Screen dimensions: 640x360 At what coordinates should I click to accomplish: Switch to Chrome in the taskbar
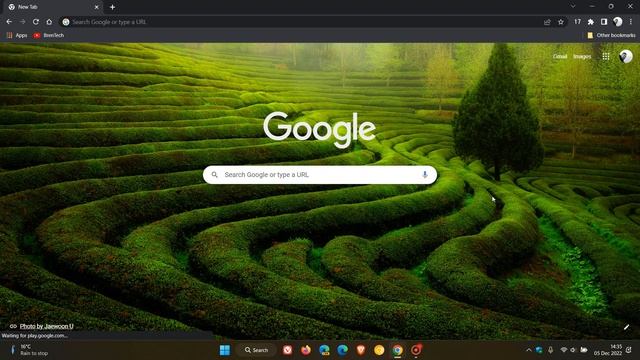(398, 350)
